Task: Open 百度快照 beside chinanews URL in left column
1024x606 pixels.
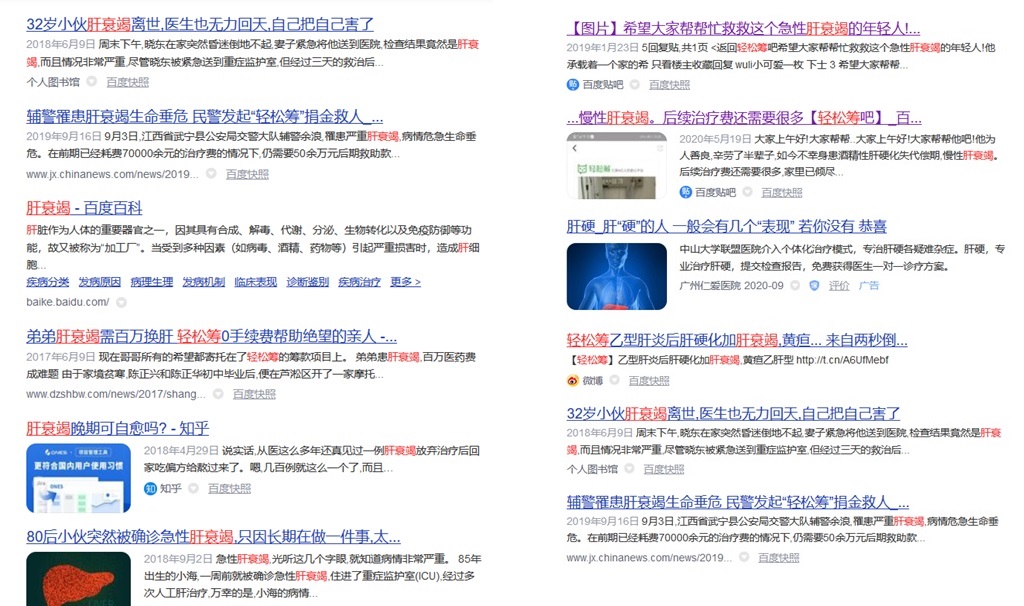Action: (247, 174)
